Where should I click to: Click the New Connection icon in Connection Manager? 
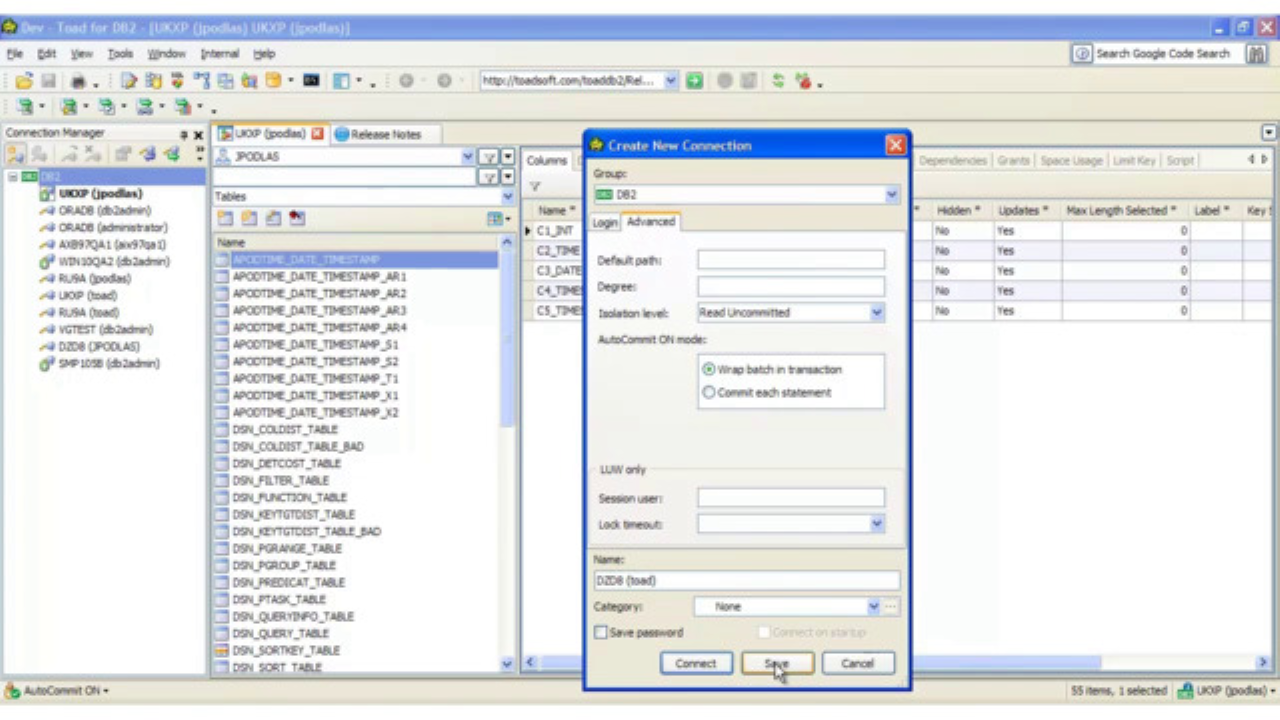(16, 155)
